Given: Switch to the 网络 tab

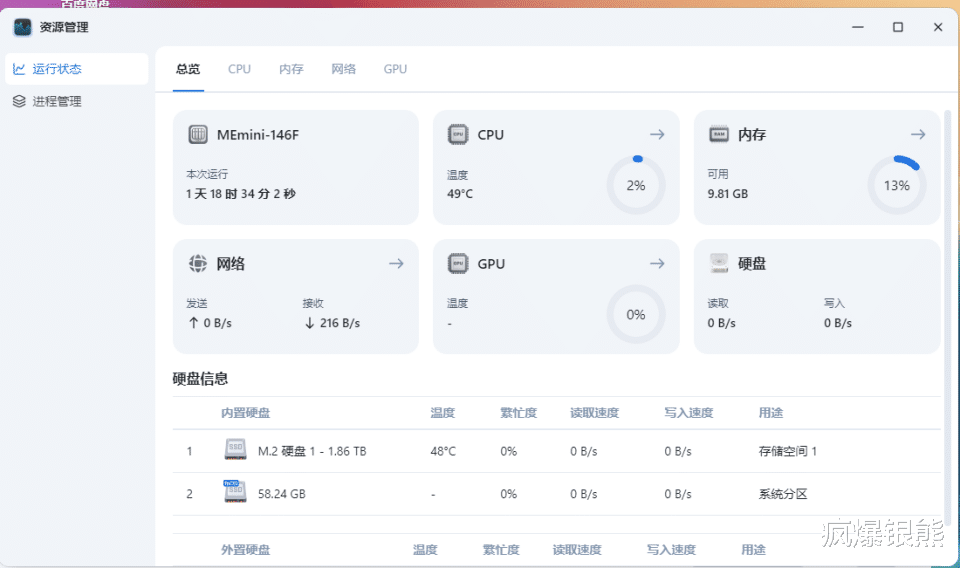Looking at the screenshot, I should pos(343,69).
